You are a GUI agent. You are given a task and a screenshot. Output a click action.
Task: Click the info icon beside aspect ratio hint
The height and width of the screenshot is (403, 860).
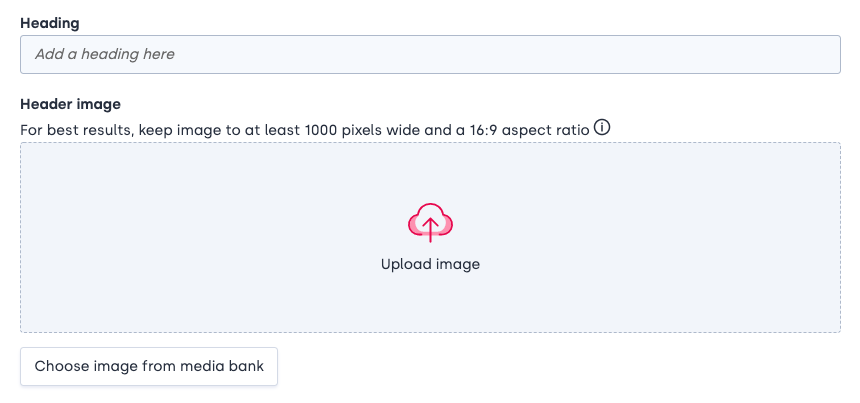(x=602, y=129)
